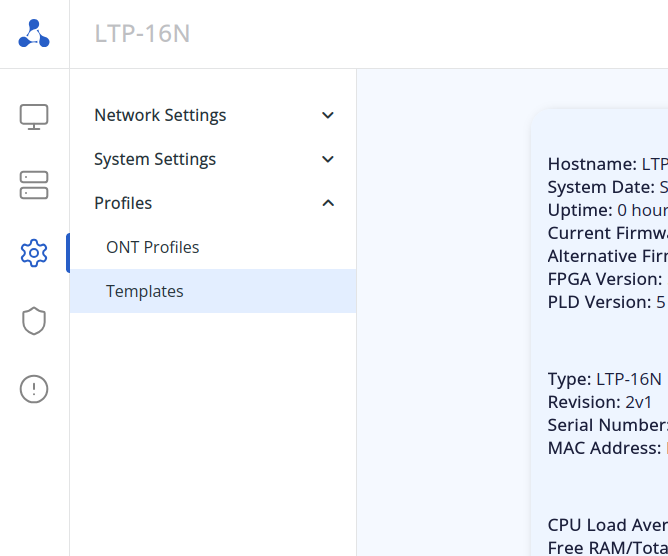Open the server devices icon in sidebar
The image size is (668, 556).
tap(34, 184)
